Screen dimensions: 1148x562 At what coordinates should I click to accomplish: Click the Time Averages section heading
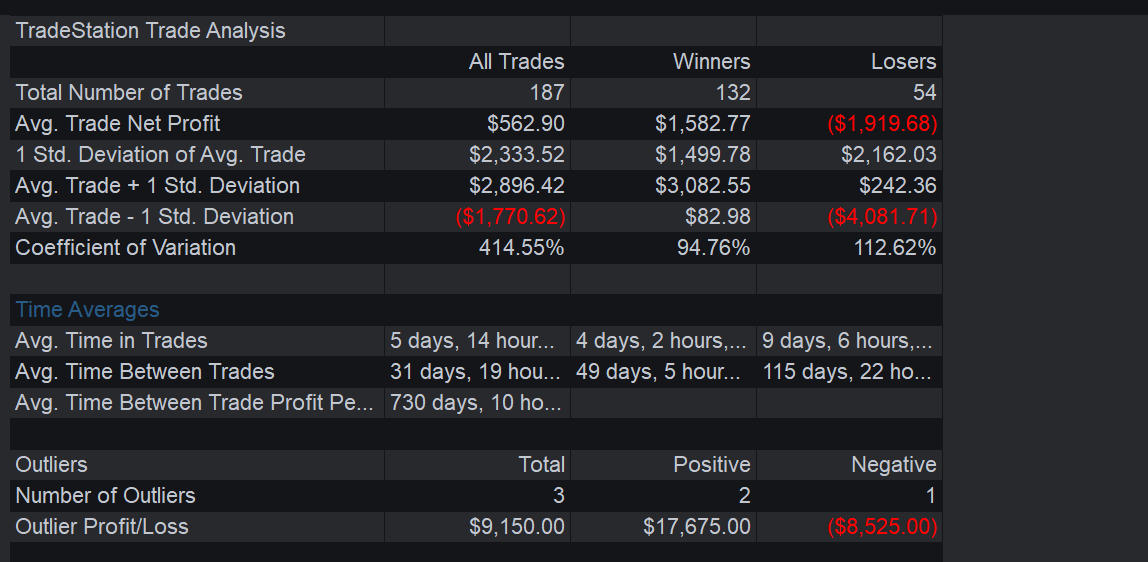(x=87, y=310)
